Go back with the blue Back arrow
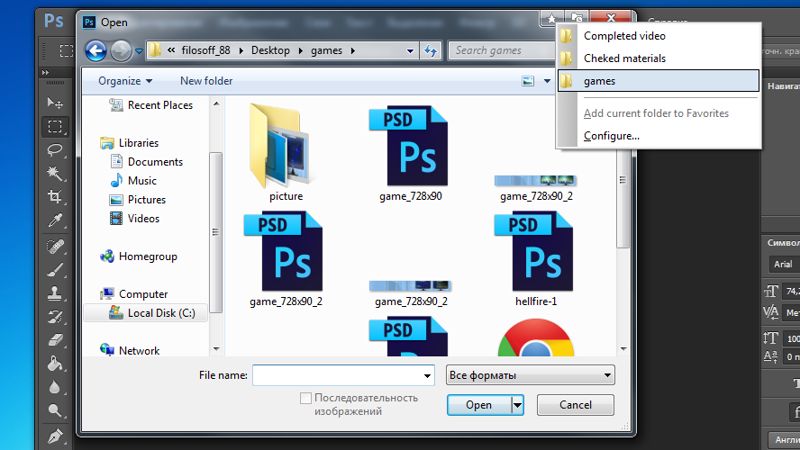 pyautogui.click(x=96, y=51)
